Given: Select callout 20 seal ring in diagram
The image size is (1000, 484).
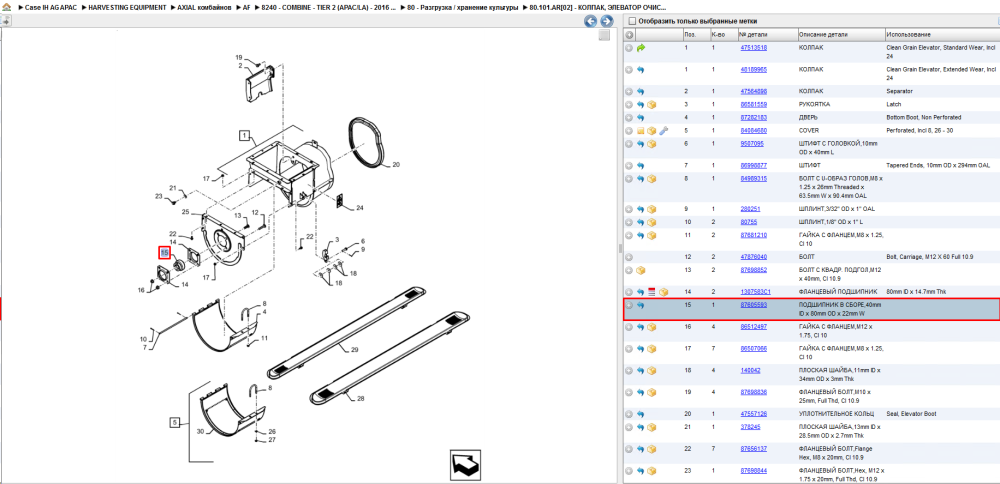Looking at the screenshot, I should pos(395,165).
